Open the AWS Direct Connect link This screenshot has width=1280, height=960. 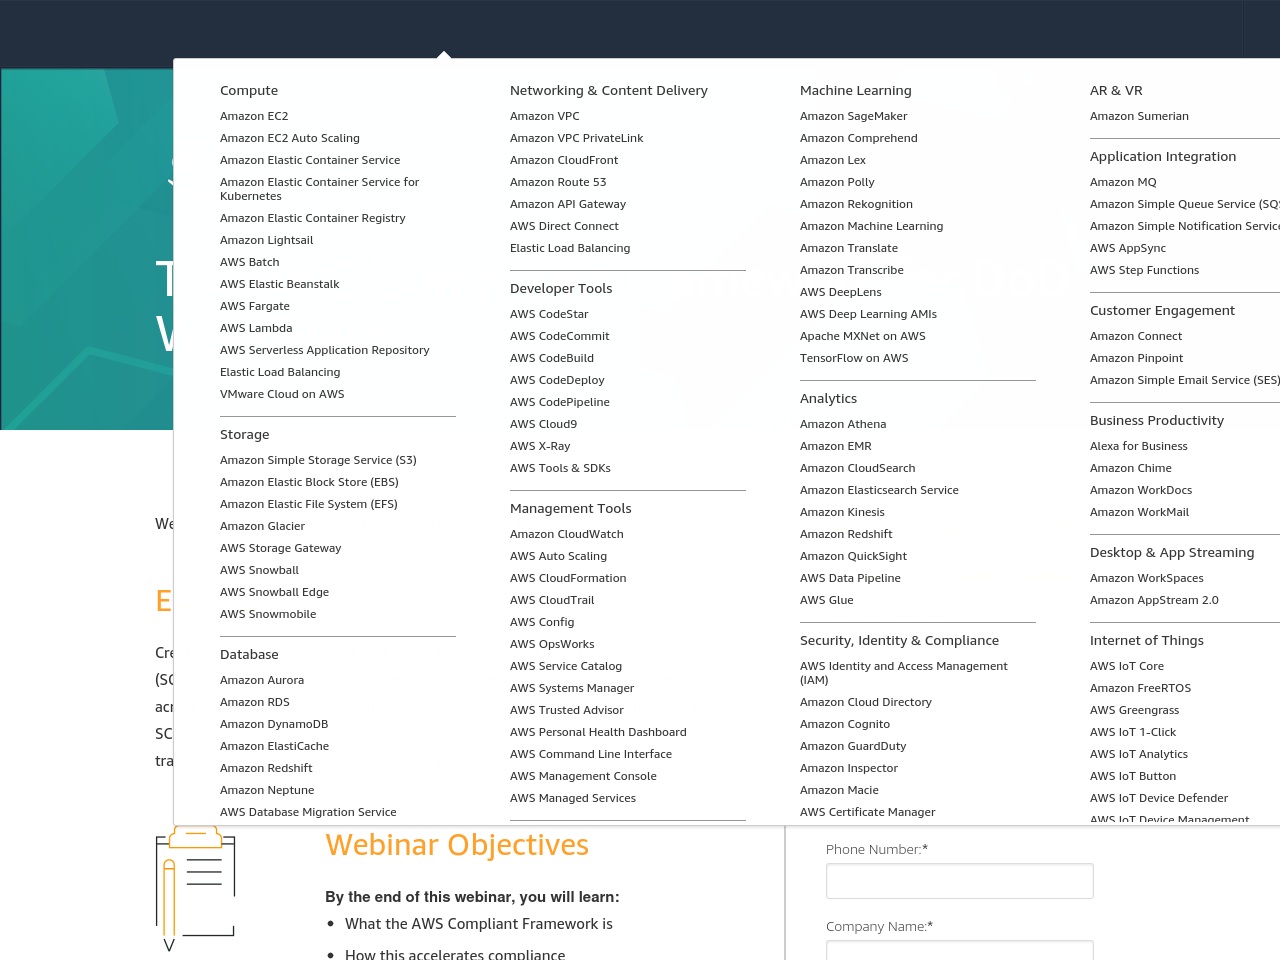(565, 226)
